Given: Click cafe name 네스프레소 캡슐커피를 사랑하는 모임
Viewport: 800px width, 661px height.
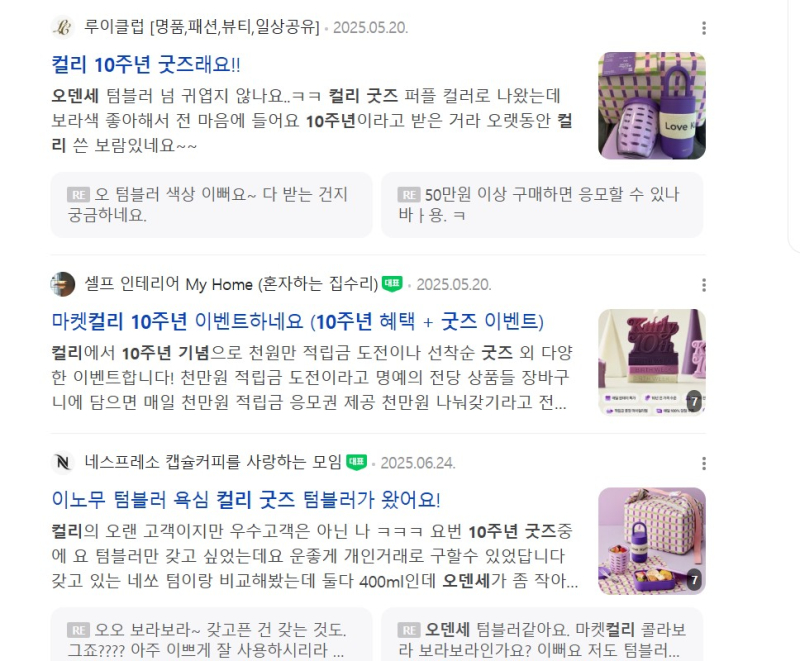Looking at the screenshot, I should [213, 462].
